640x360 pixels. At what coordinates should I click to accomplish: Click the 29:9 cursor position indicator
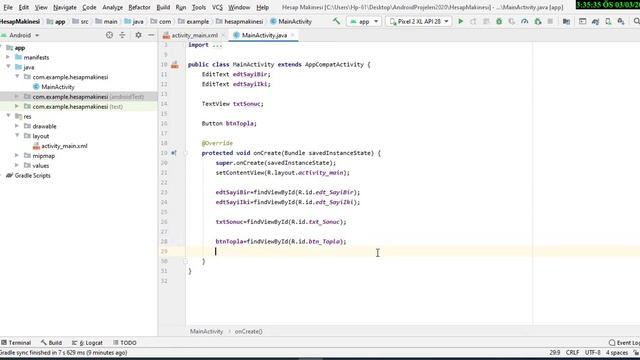555,352
